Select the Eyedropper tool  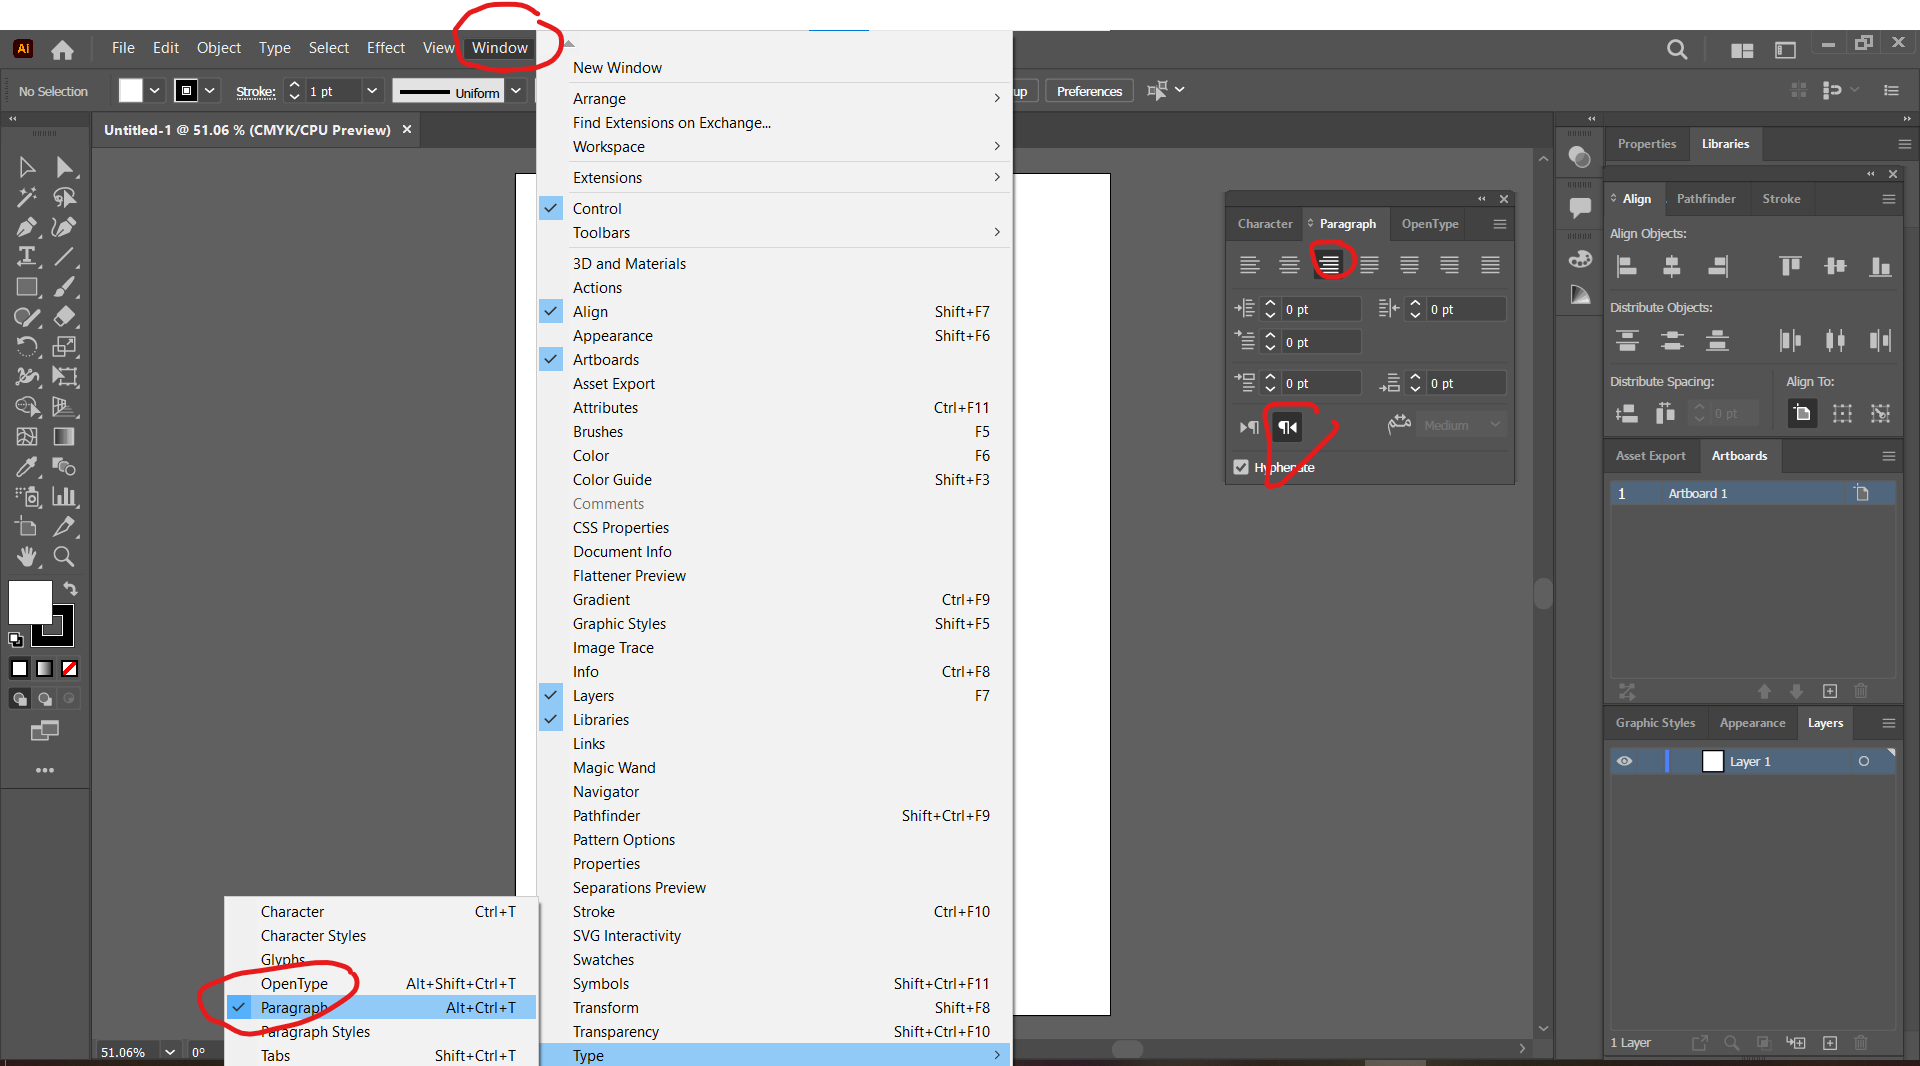click(27, 467)
